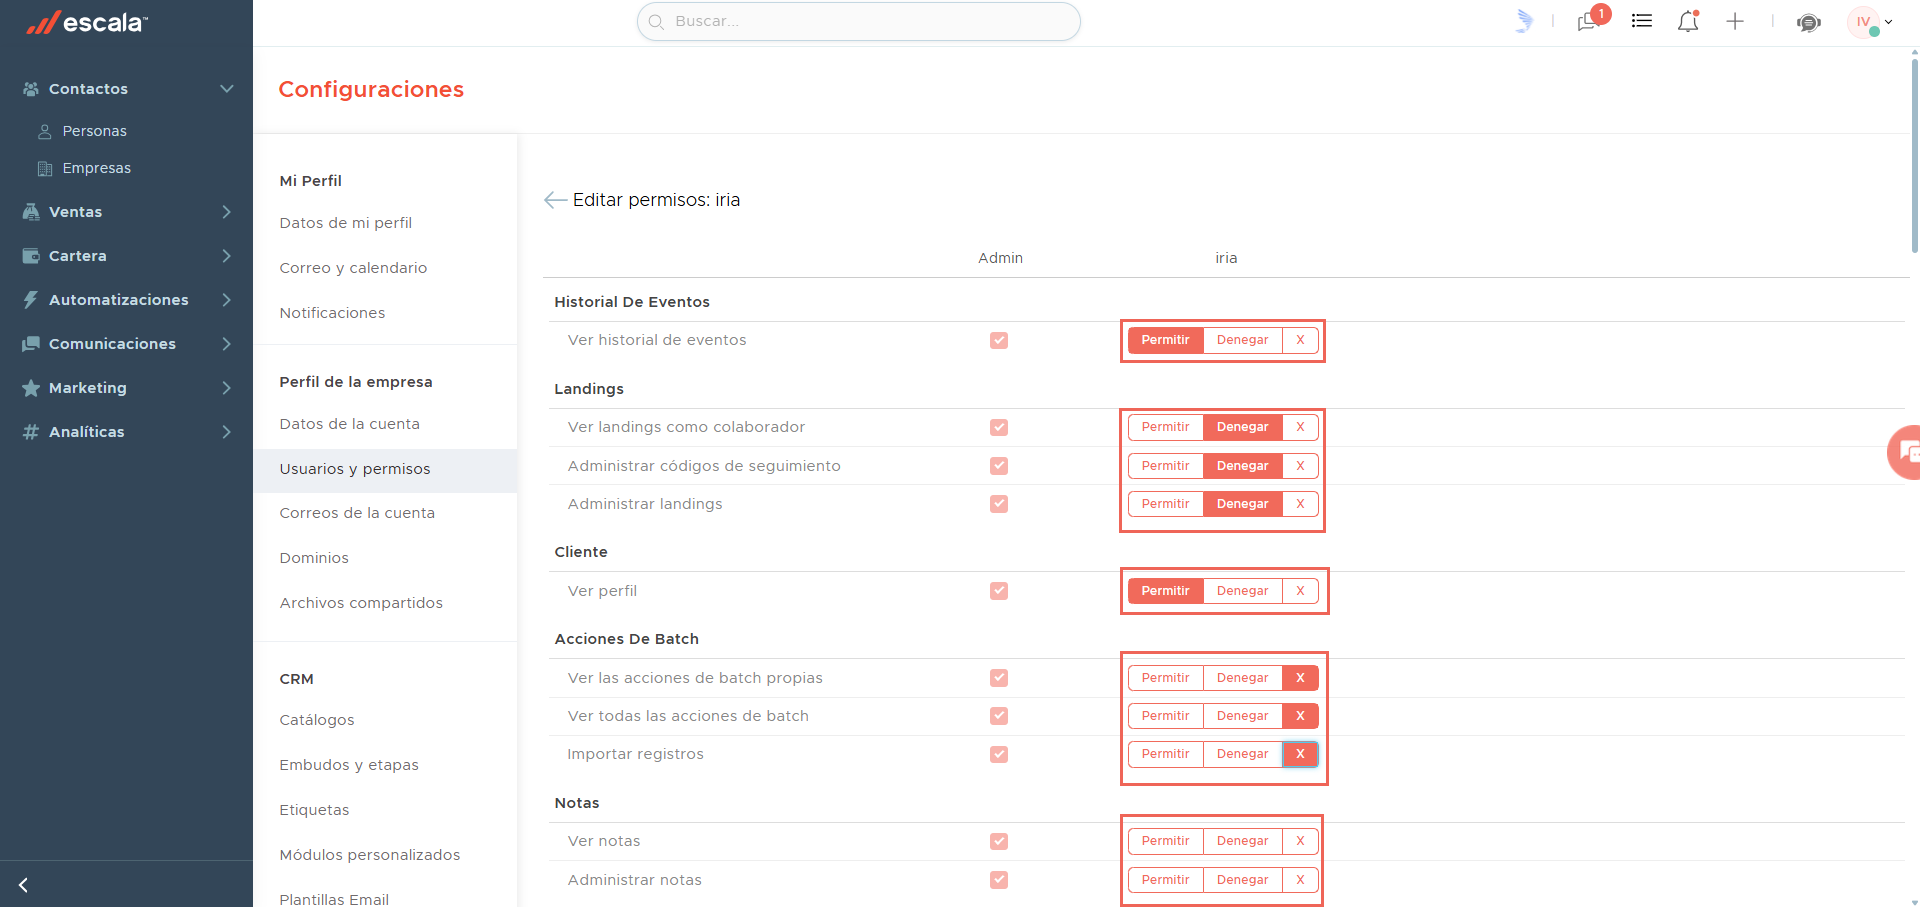Click X for Administrar códigos de seguimiento

[x=1300, y=466]
